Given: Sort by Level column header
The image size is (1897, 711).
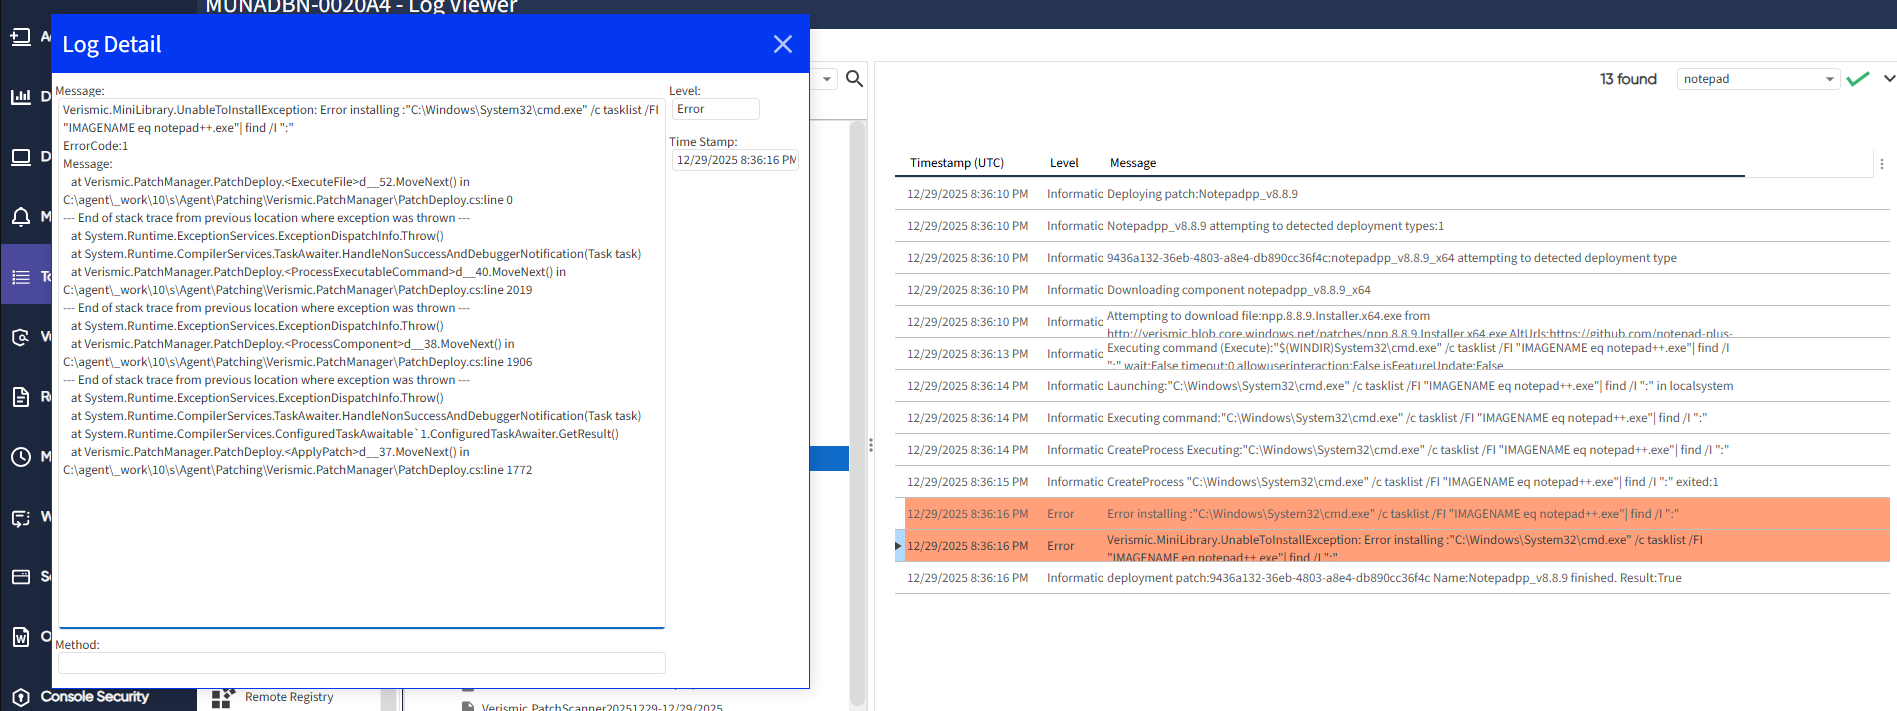Looking at the screenshot, I should click(1064, 163).
